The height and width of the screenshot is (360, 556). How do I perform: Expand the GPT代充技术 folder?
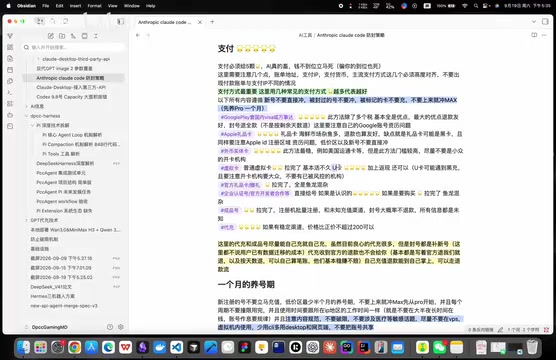[x=26, y=220]
